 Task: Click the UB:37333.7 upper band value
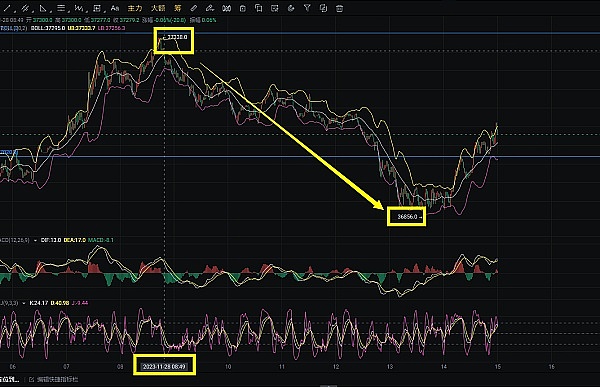coord(82,28)
